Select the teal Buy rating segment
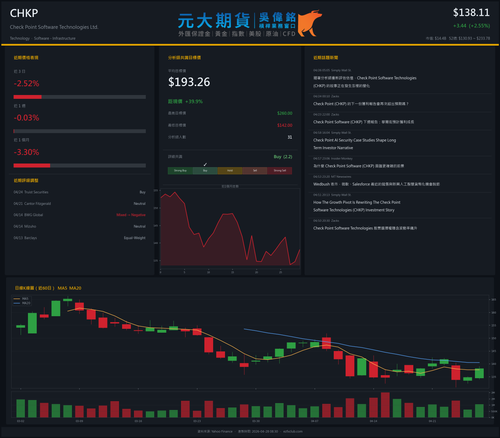 (205, 171)
